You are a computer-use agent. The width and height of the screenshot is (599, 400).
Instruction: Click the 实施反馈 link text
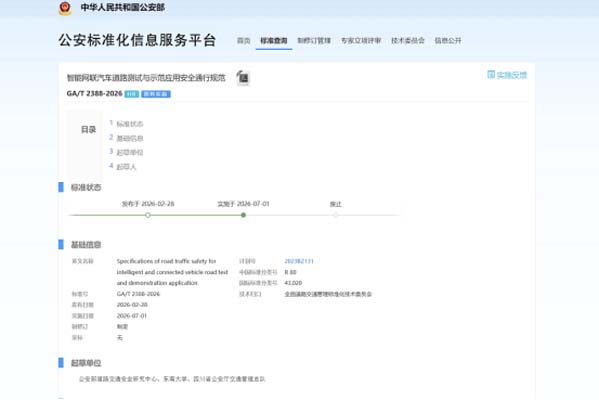pos(512,75)
